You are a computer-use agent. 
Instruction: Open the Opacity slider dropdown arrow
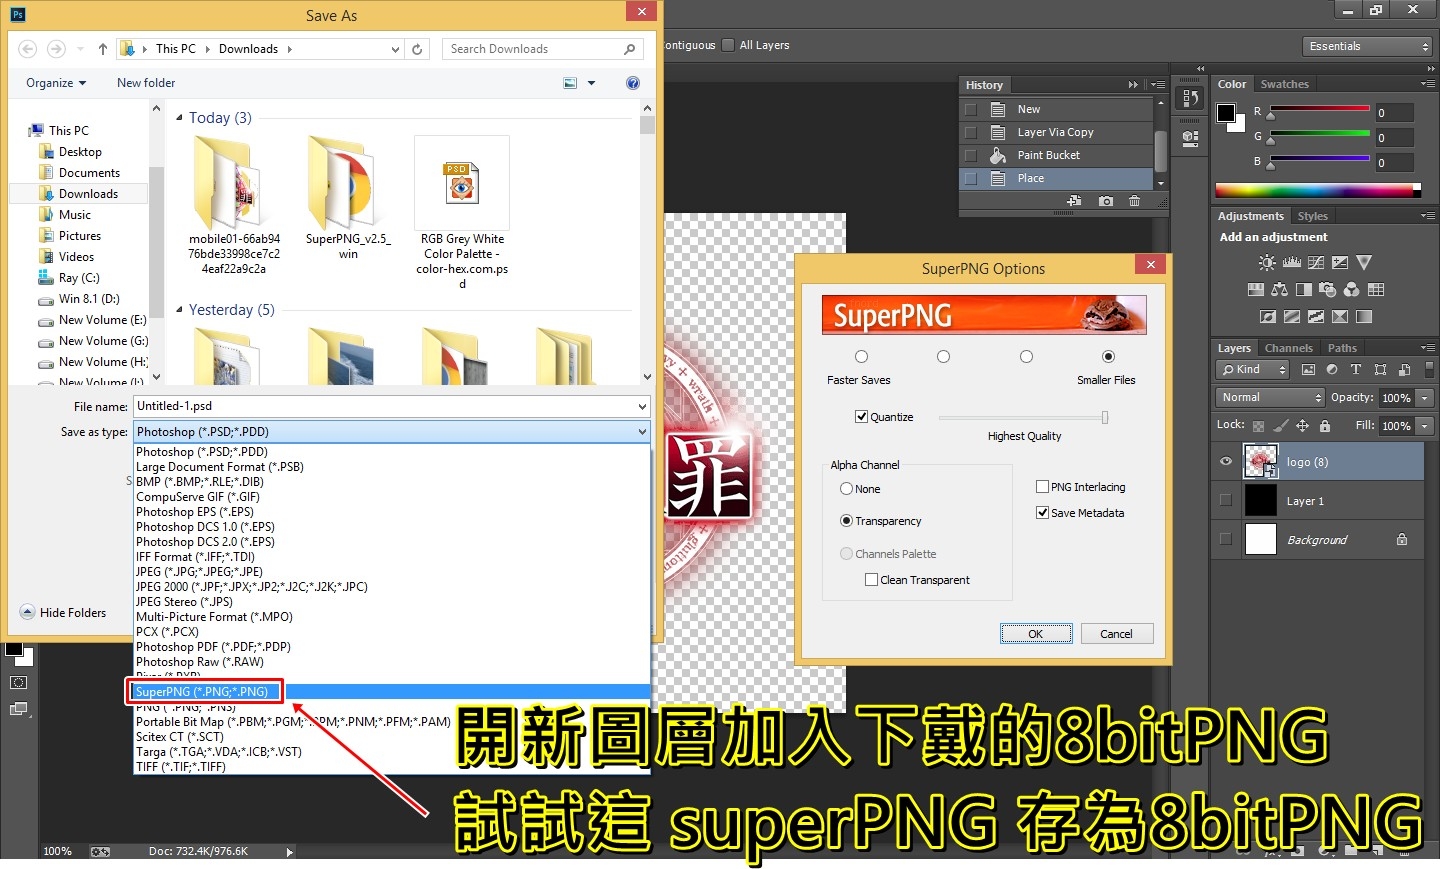click(1425, 398)
